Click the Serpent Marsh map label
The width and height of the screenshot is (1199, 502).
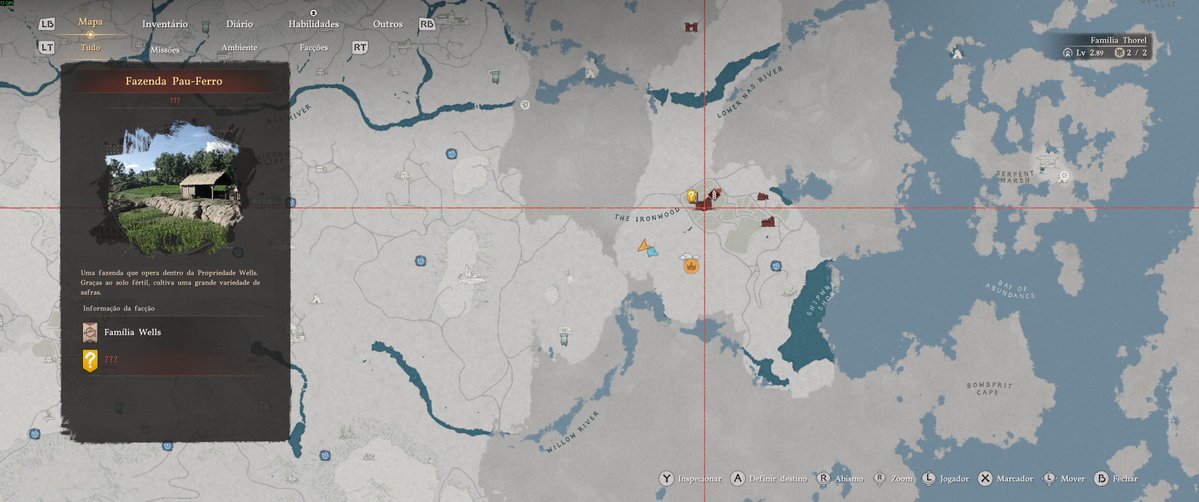pyautogui.click(x=1016, y=178)
